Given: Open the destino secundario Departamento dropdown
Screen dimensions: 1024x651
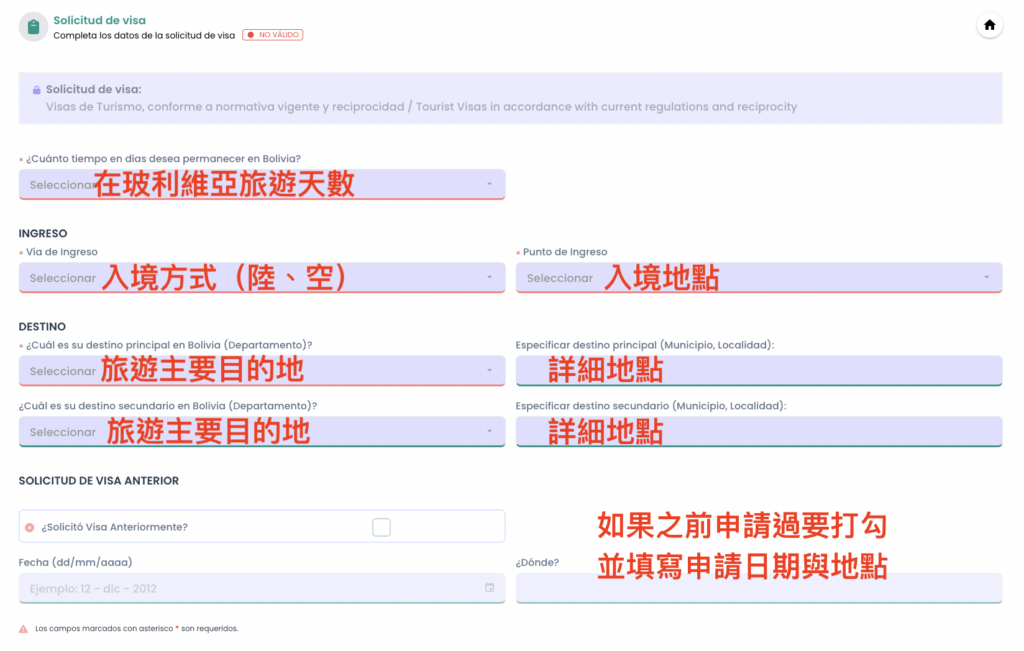Looking at the screenshot, I should (x=262, y=432).
